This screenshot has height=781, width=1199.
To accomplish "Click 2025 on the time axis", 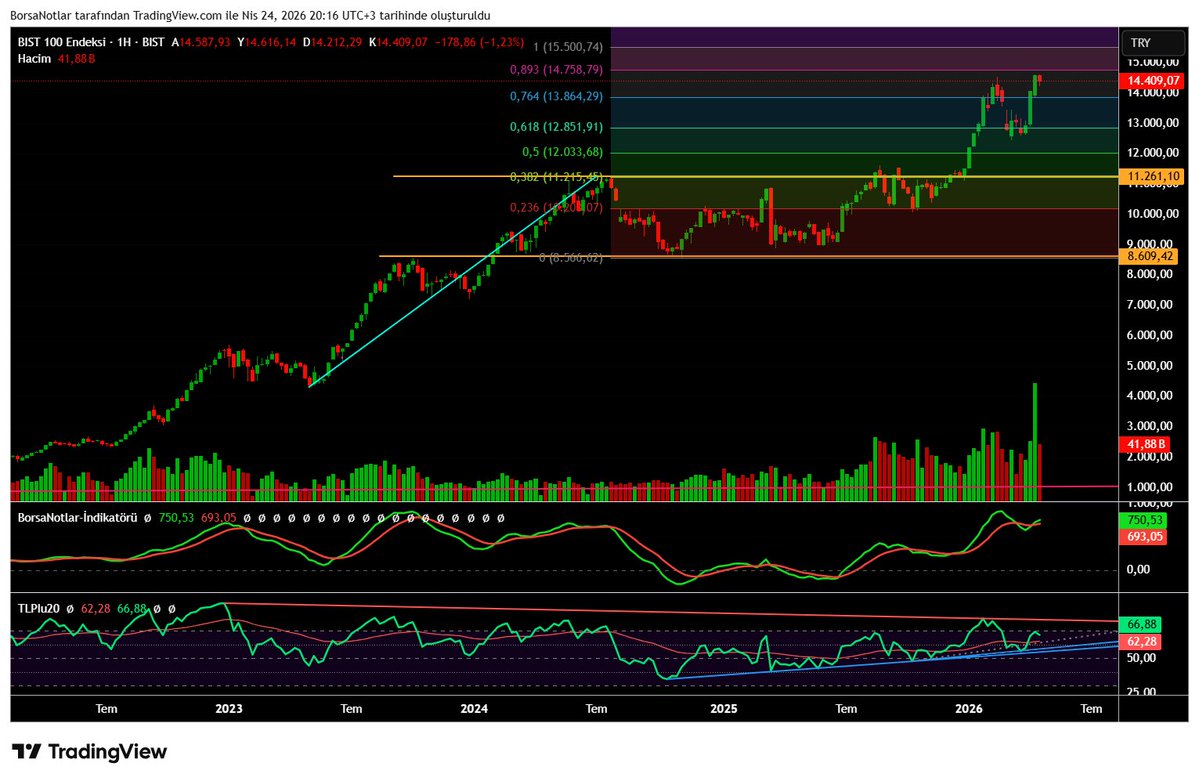I will 724,709.
